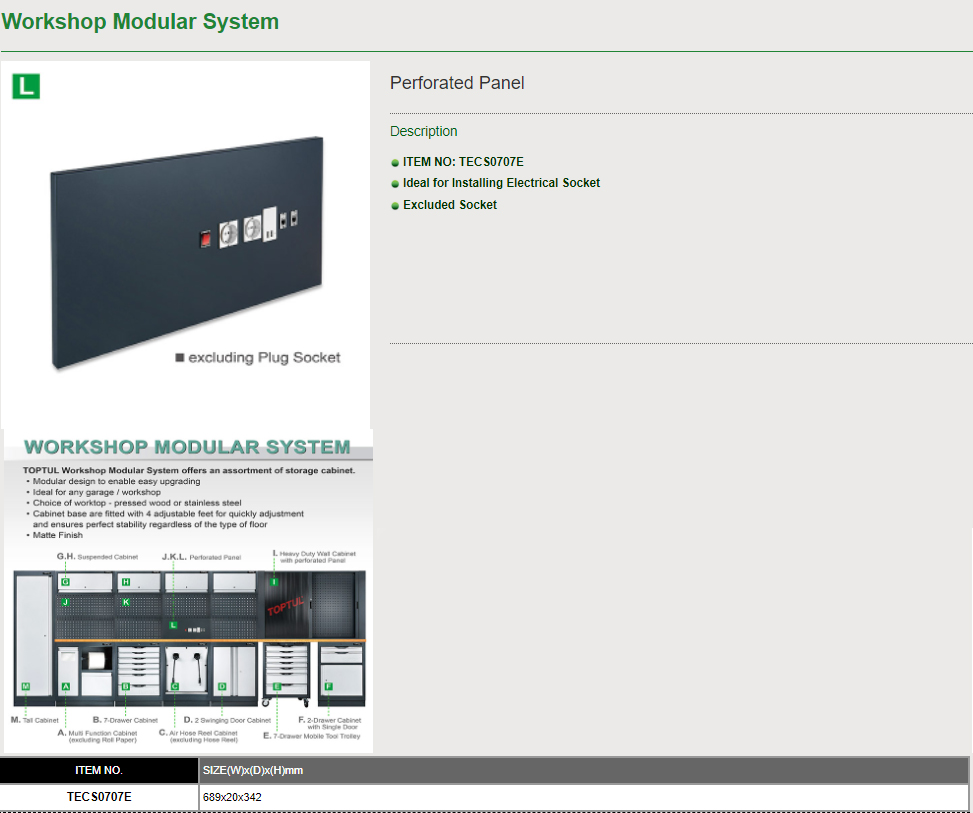Click the Perforated Panel product title
This screenshot has height=813, width=973.
tap(457, 83)
